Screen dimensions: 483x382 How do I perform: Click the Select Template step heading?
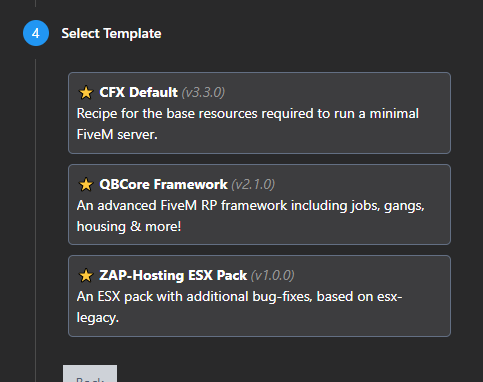click(x=111, y=33)
